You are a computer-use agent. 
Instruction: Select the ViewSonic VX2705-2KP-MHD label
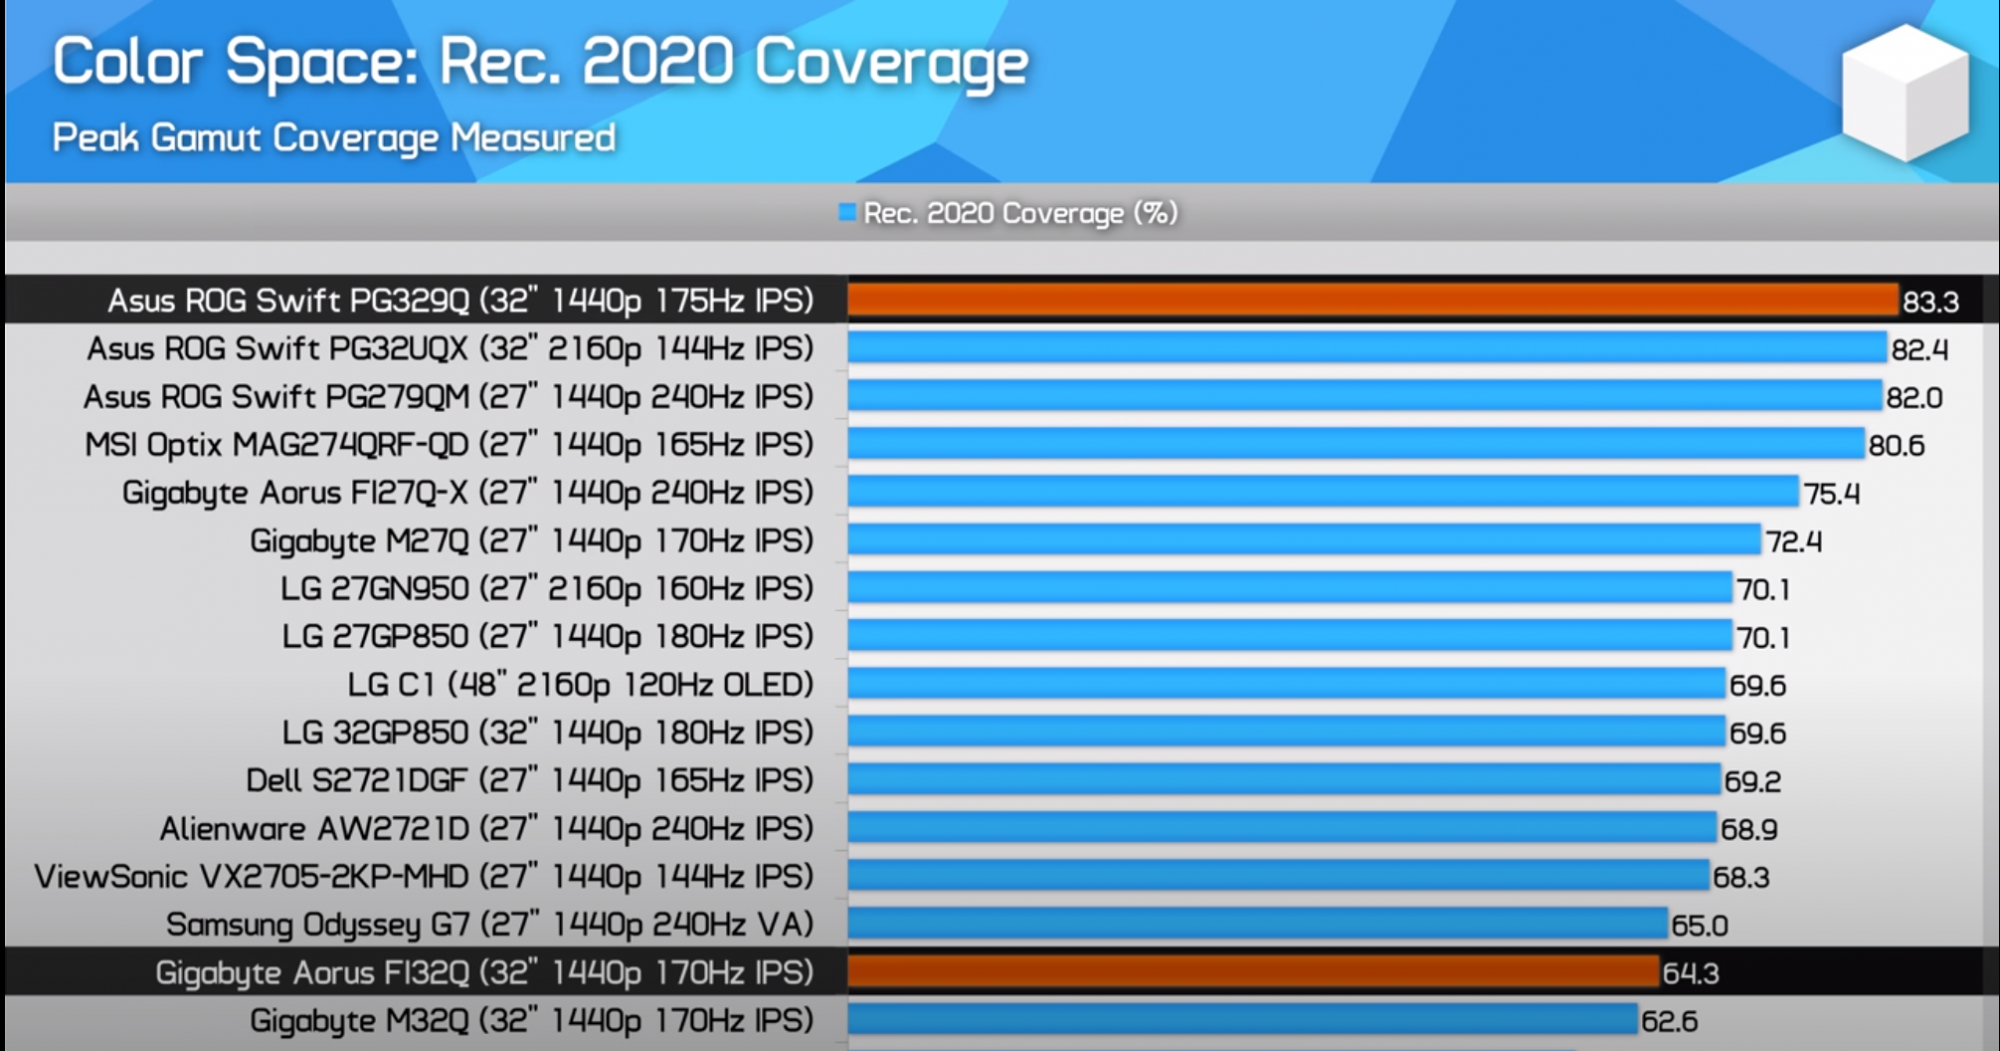(x=424, y=877)
